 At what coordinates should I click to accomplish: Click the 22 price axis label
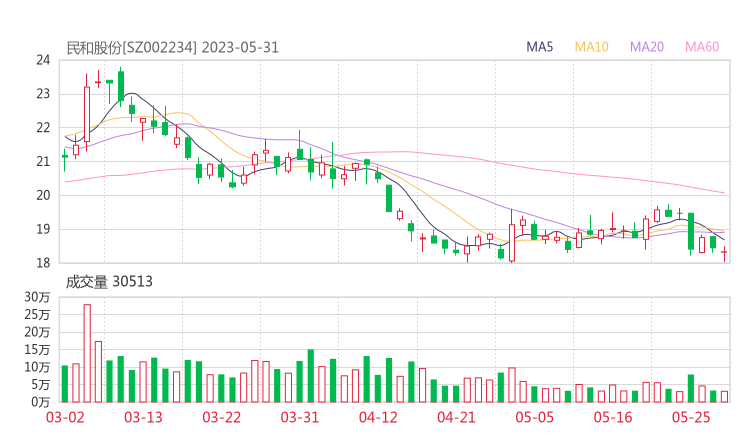(x=43, y=128)
